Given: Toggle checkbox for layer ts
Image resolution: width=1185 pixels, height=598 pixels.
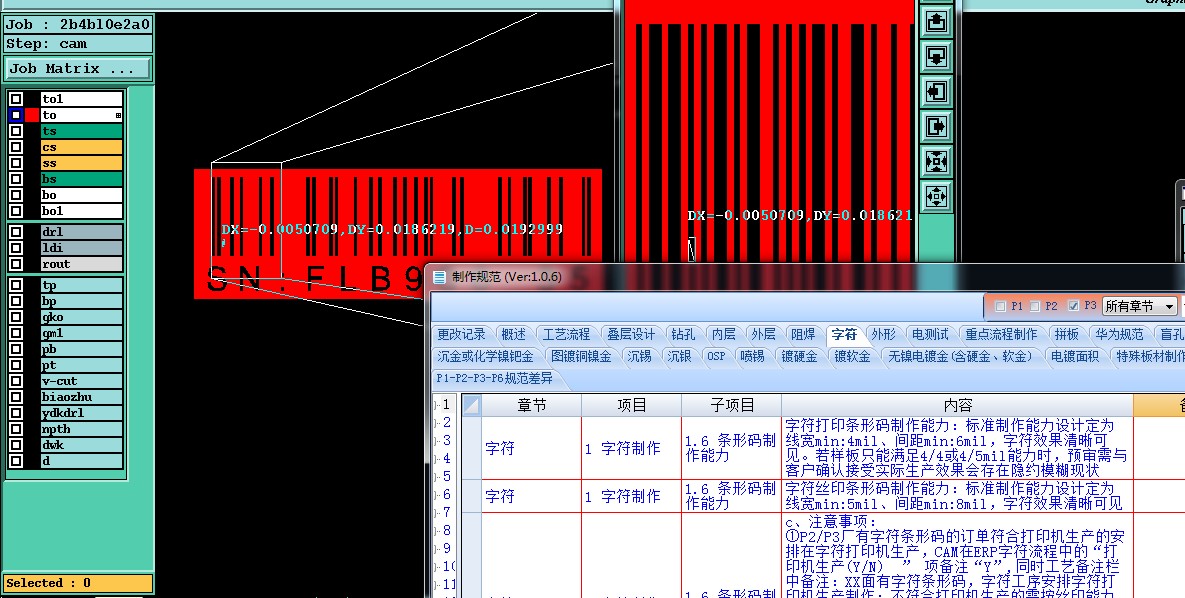Looking at the screenshot, I should coord(16,131).
